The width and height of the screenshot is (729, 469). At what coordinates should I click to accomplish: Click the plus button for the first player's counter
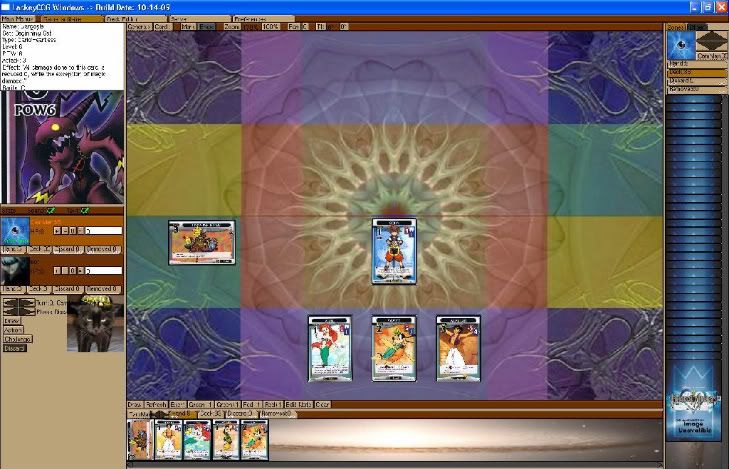click(57, 231)
